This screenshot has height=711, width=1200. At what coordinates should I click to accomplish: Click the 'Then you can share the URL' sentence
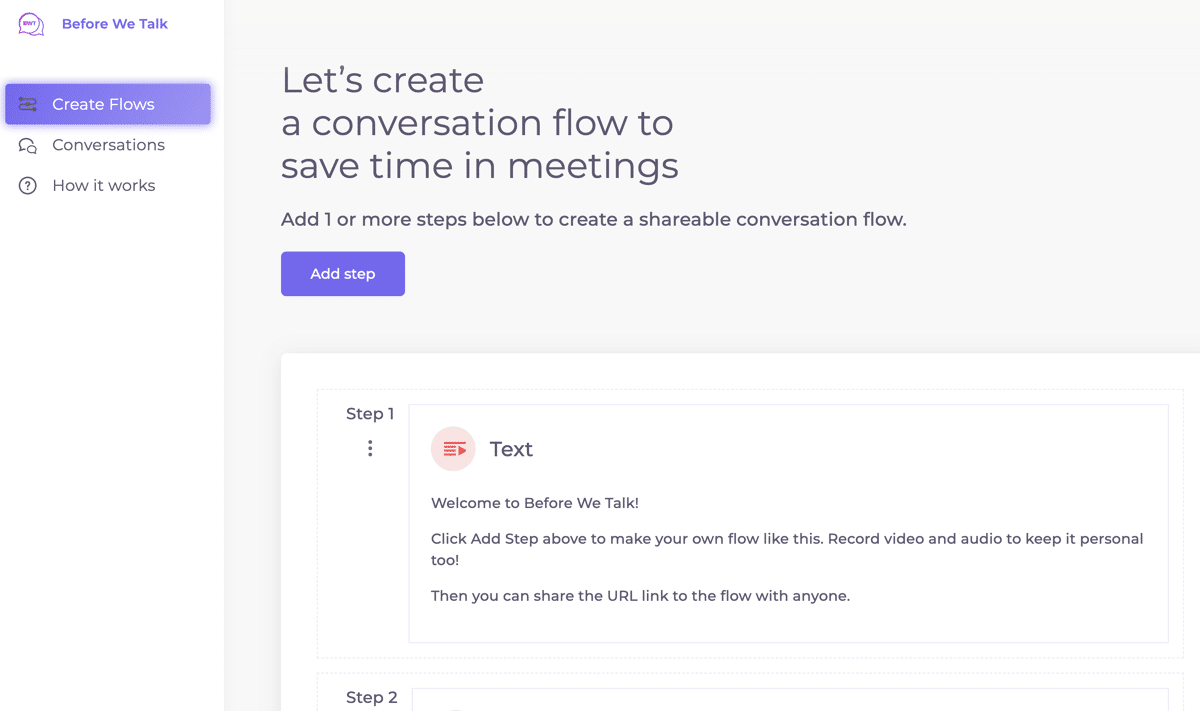click(640, 596)
